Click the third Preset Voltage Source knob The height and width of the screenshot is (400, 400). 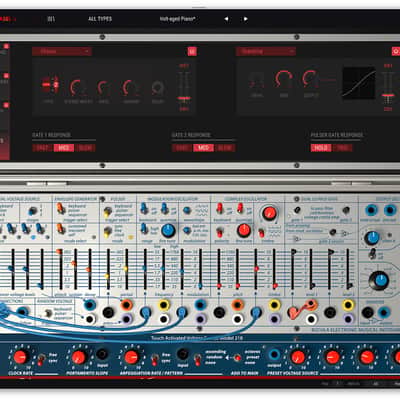pyautogui.click(x=367, y=357)
